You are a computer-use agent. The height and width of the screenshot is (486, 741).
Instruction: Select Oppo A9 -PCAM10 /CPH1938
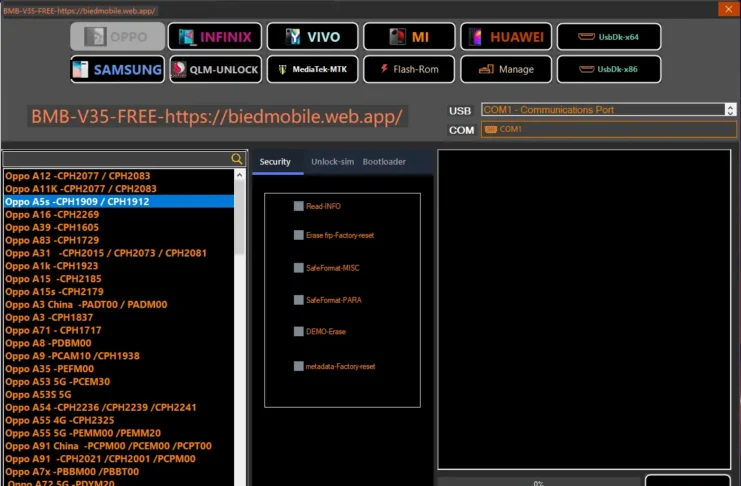(119, 356)
